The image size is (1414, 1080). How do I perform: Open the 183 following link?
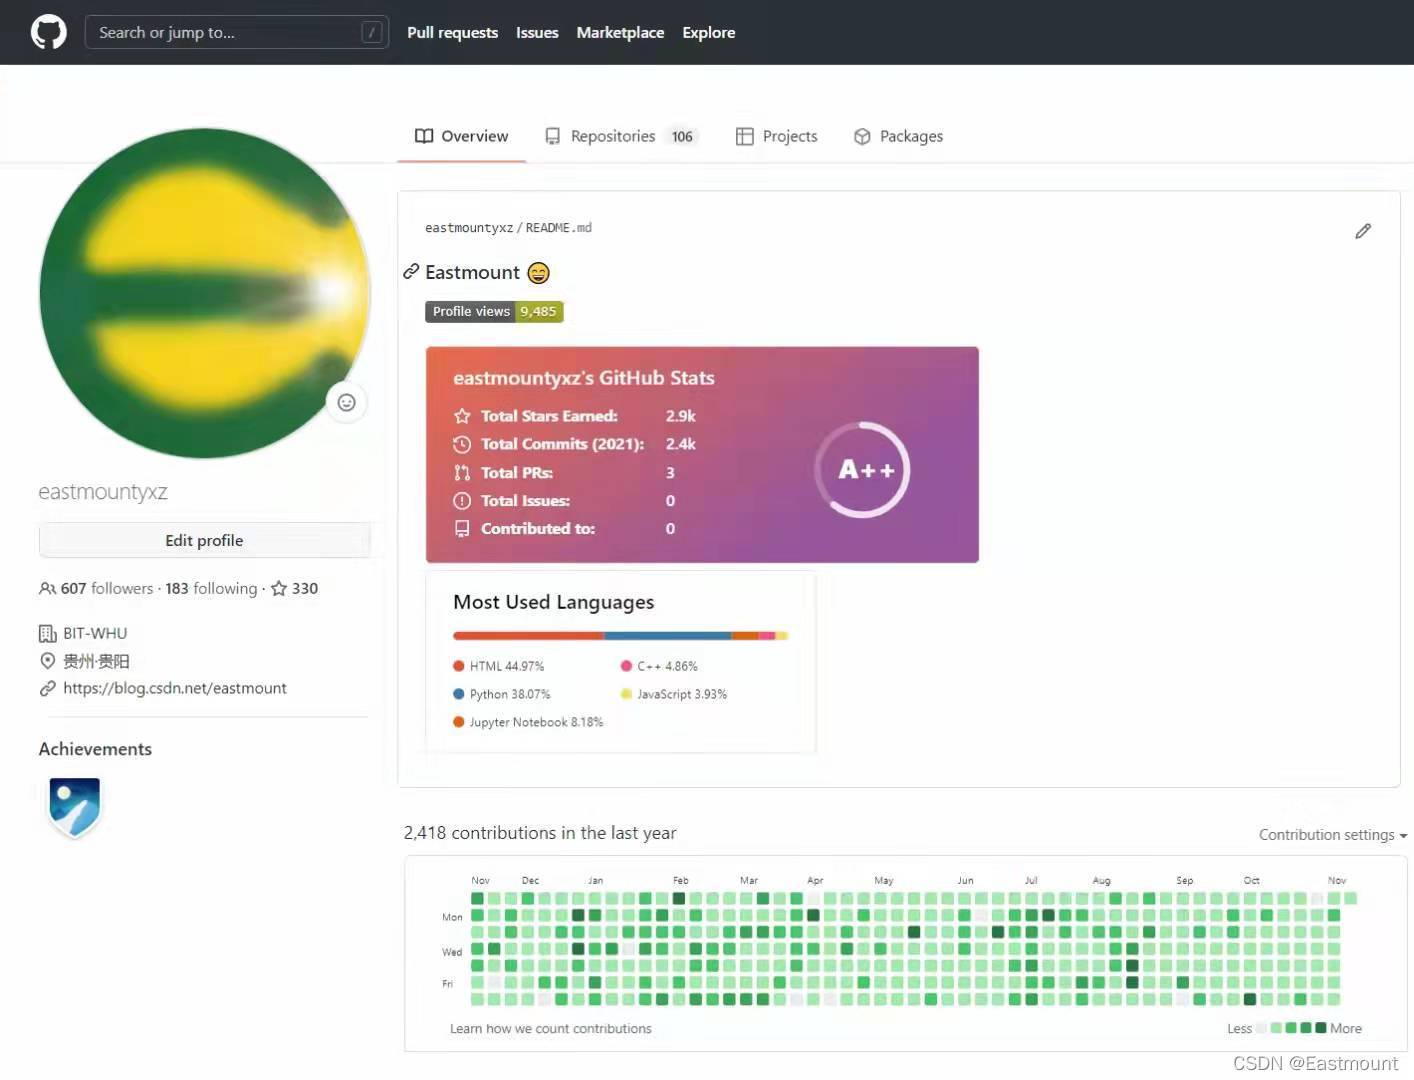coord(211,588)
